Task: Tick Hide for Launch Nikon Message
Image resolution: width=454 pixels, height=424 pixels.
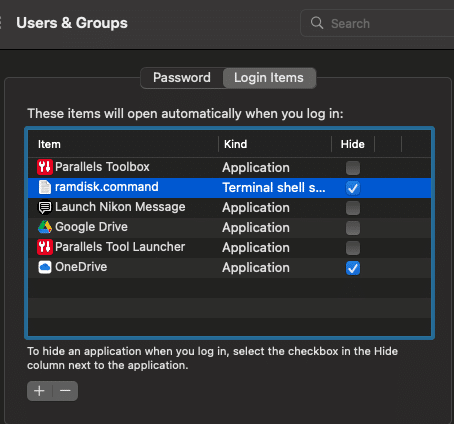Action: coord(353,208)
